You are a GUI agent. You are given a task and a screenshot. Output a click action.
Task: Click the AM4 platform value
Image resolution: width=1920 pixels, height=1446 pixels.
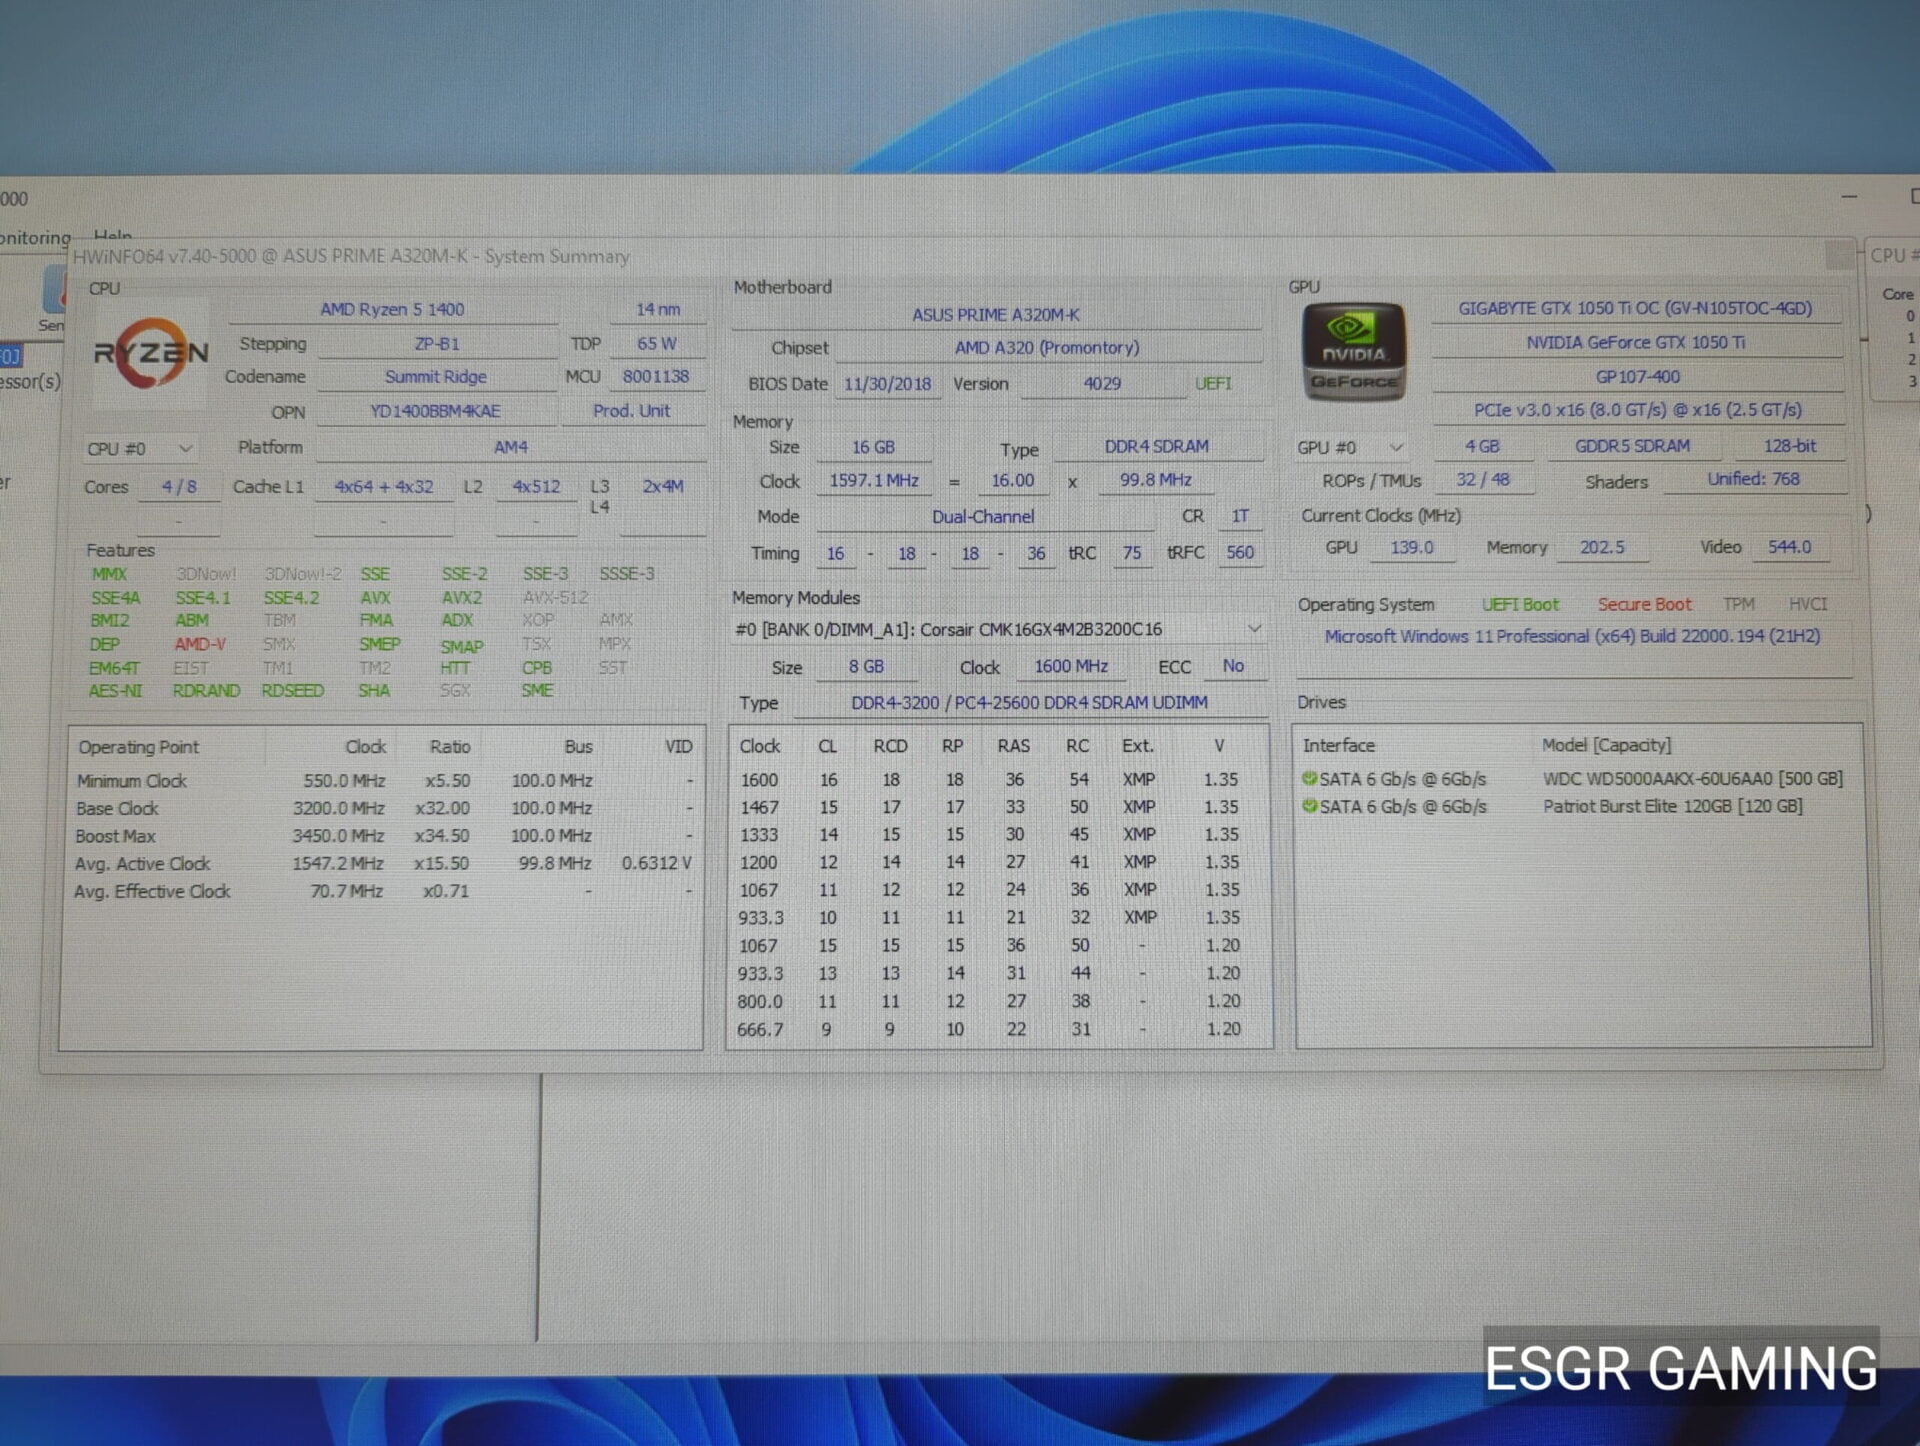[511, 447]
